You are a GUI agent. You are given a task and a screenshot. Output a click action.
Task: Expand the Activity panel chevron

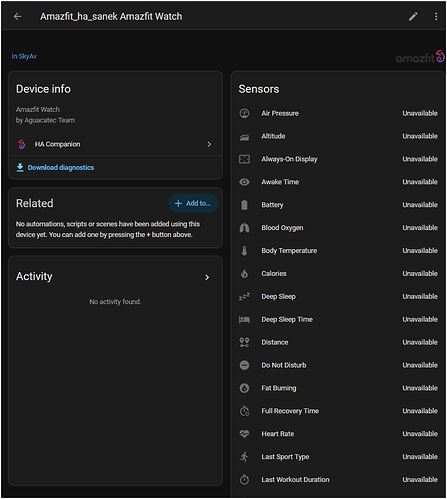pos(207,277)
